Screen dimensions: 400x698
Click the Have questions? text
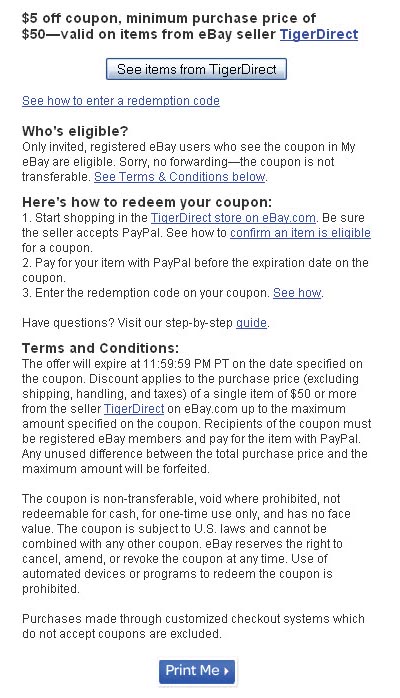[x=68, y=323]
